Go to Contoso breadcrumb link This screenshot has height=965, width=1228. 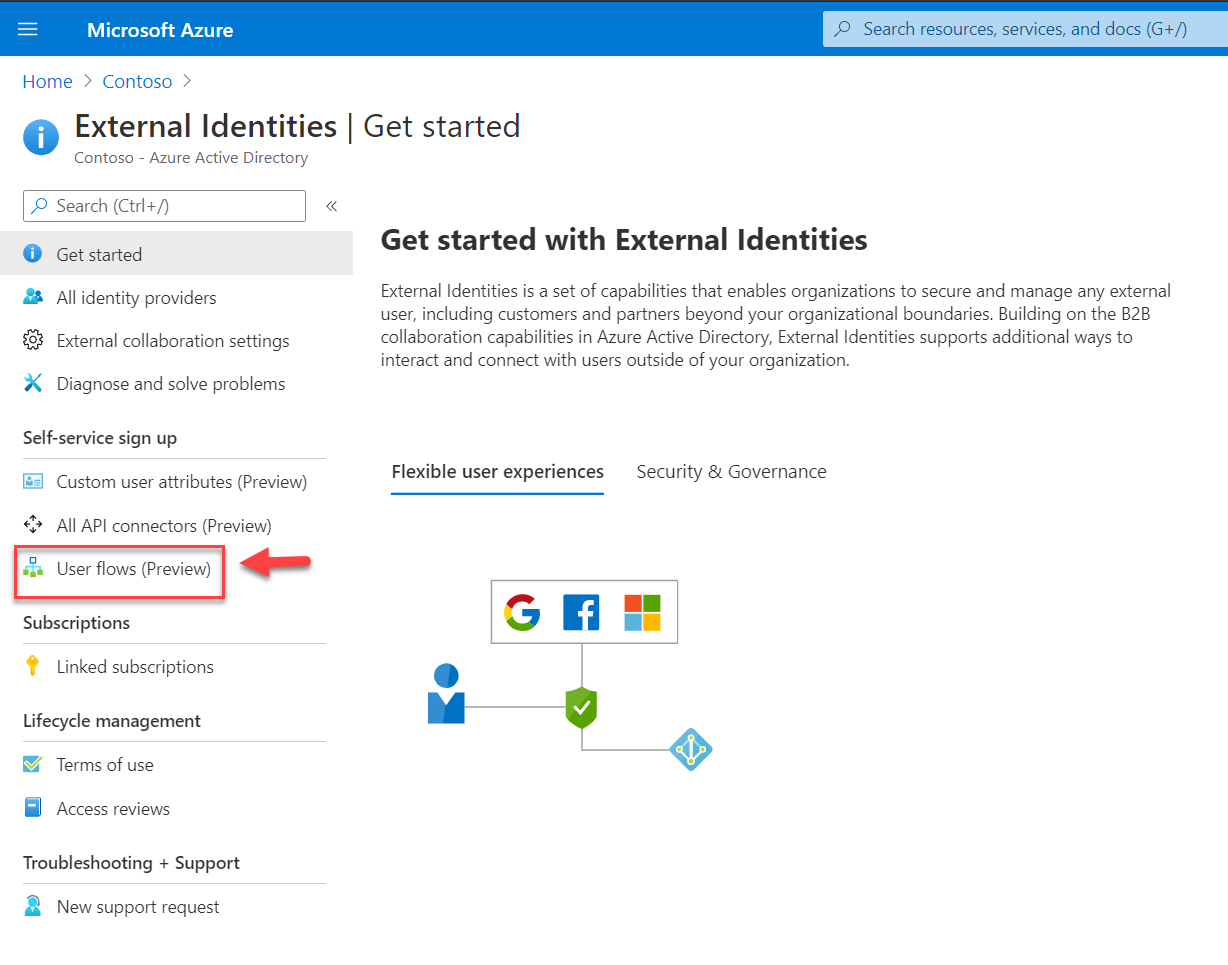137,81
